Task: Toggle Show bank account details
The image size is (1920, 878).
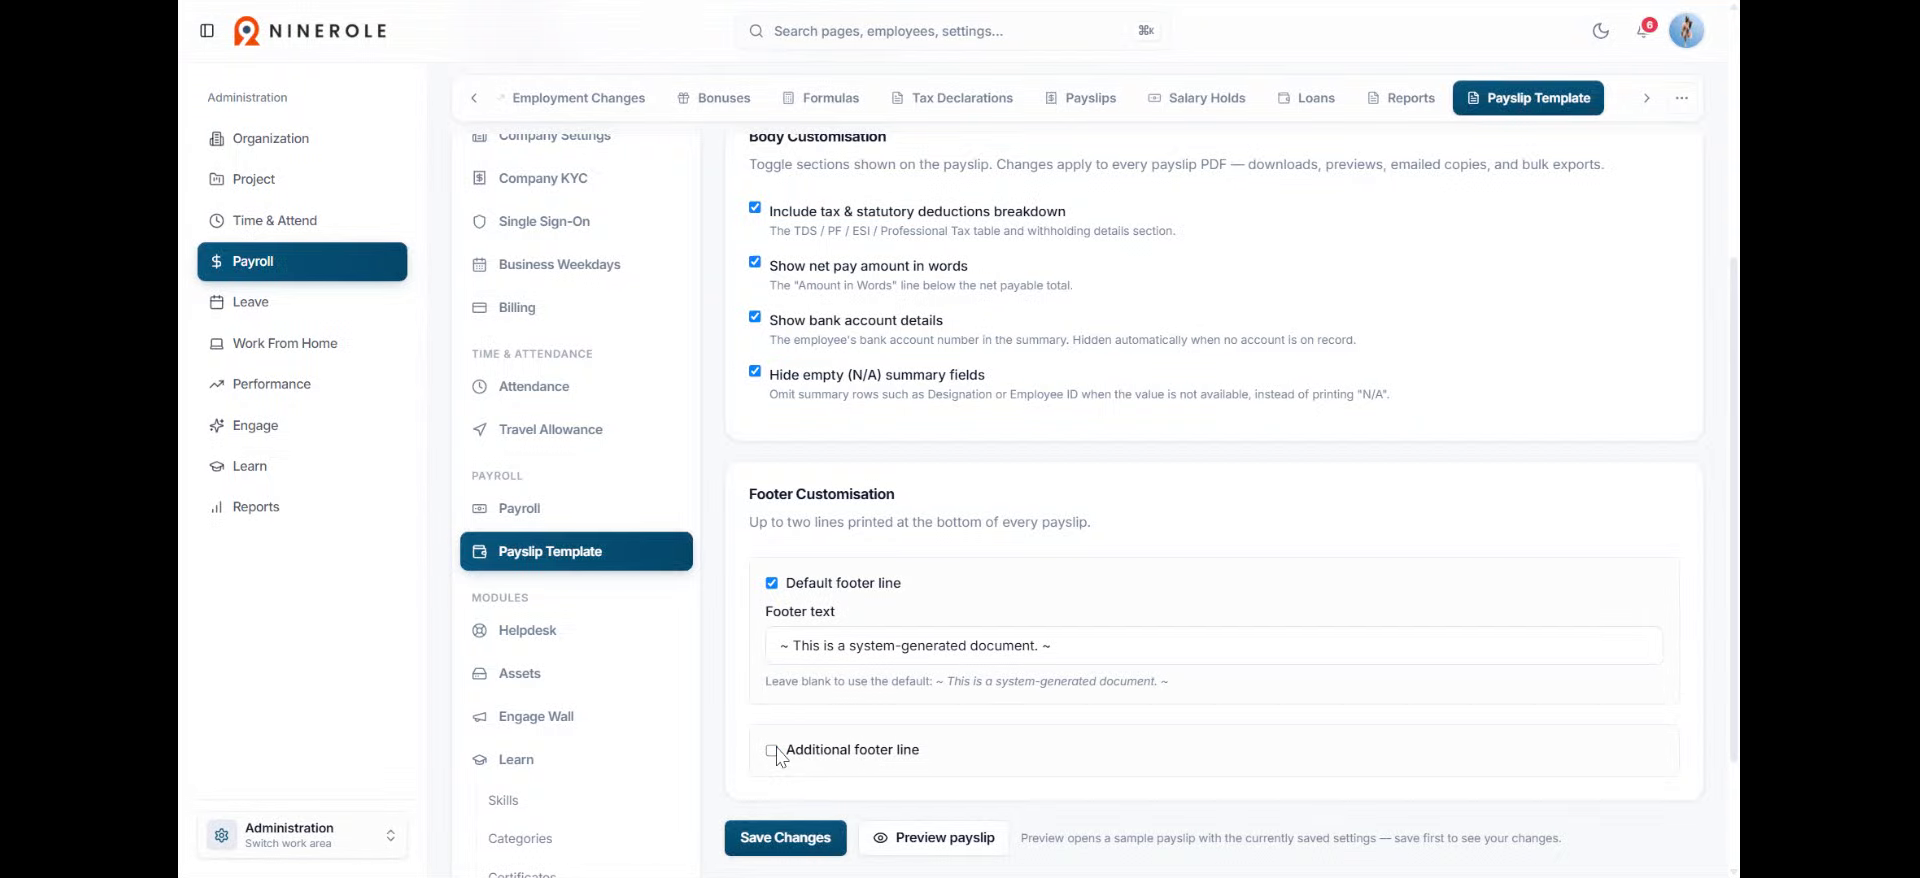Action: [x=755, y=317]
